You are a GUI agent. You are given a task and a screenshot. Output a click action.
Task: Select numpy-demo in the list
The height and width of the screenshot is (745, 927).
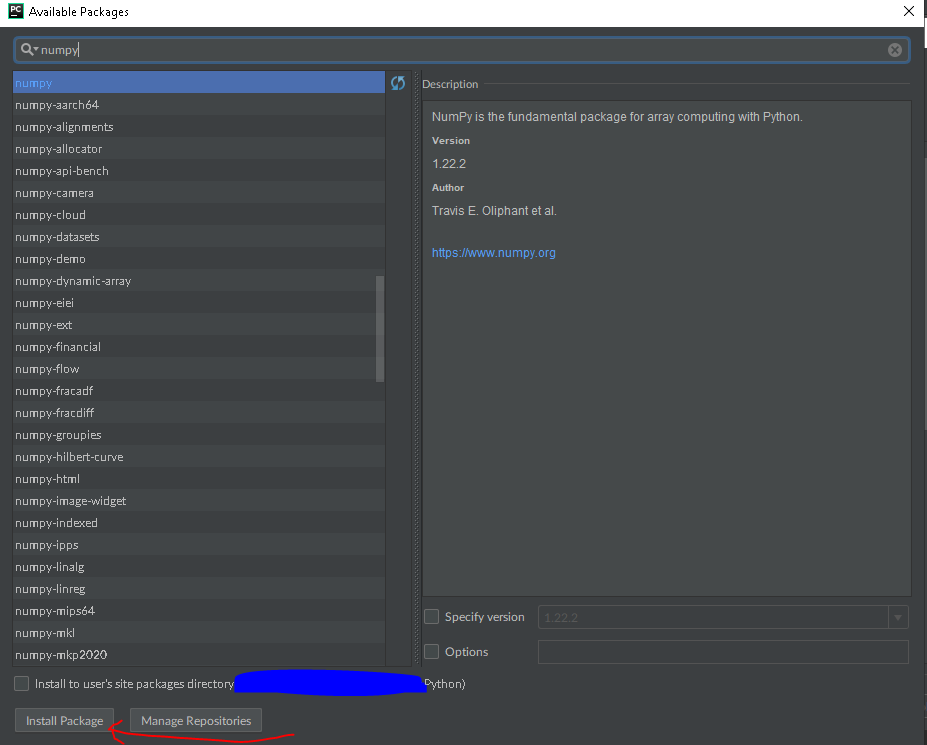[x=199, y=259]
